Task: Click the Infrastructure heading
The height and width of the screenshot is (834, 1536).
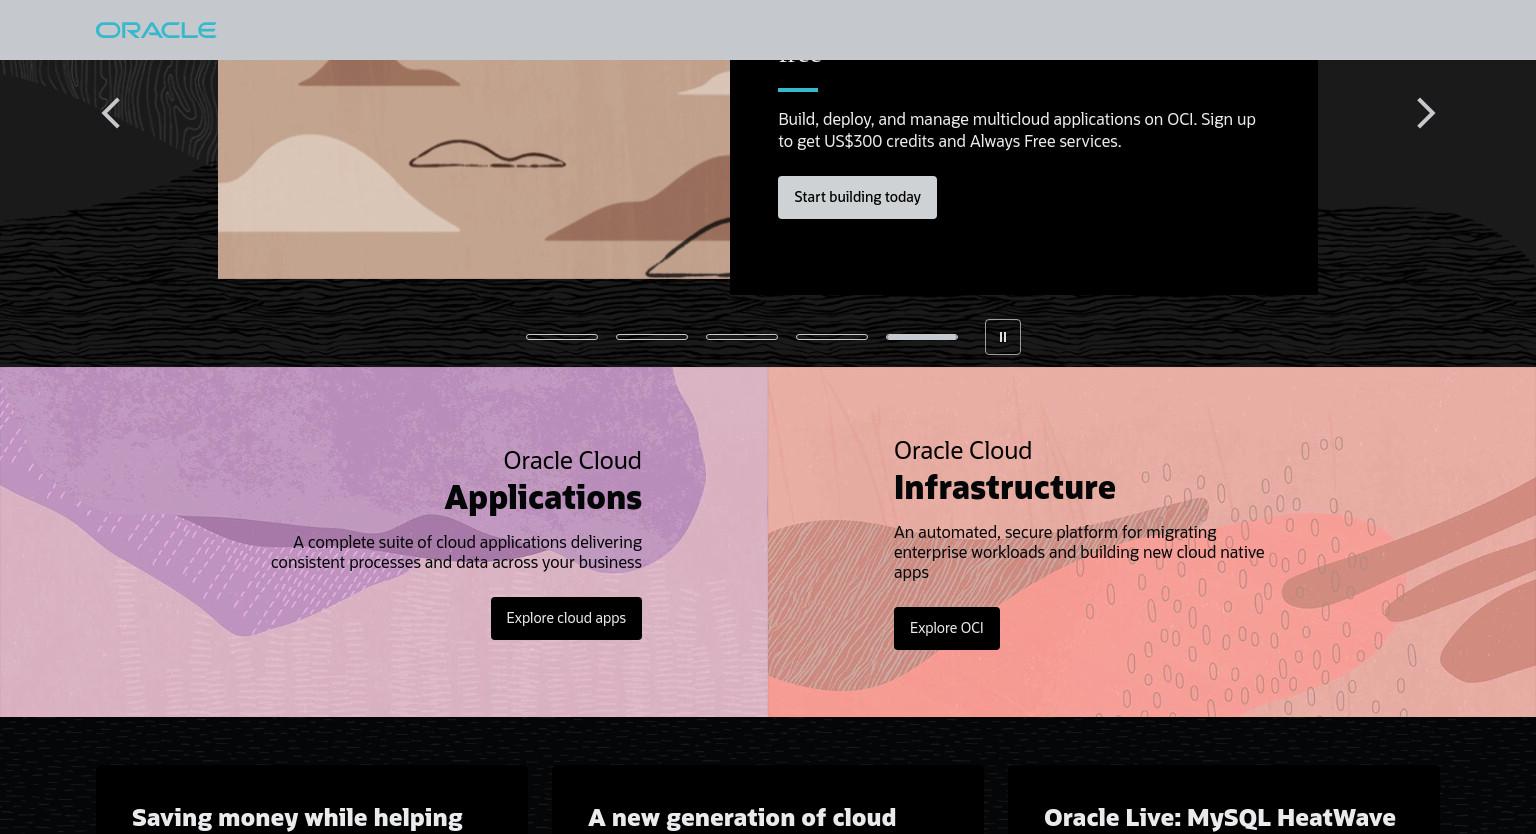Action: tap(1004, 487)
